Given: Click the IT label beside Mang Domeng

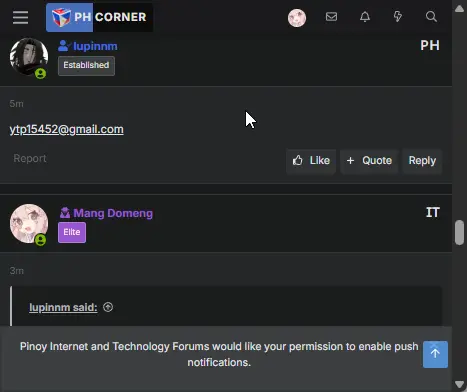Looking at the screenshot, I should coord(433,212).
